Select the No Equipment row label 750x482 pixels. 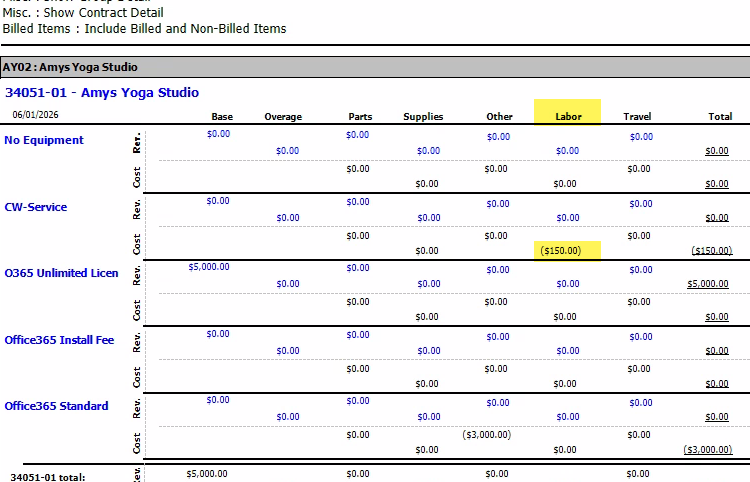[x=44, y=140]
